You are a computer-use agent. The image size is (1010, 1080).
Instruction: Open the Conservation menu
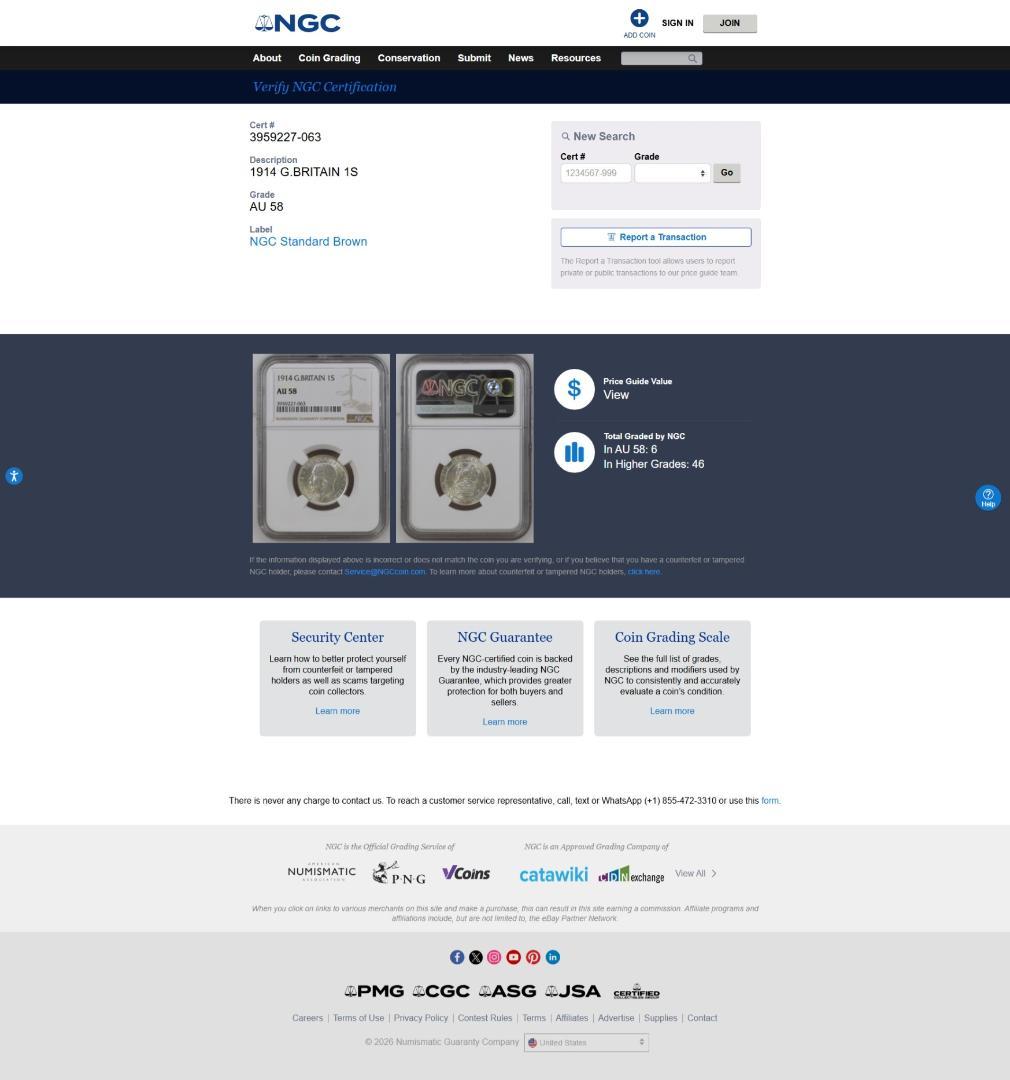click(409, 58)
